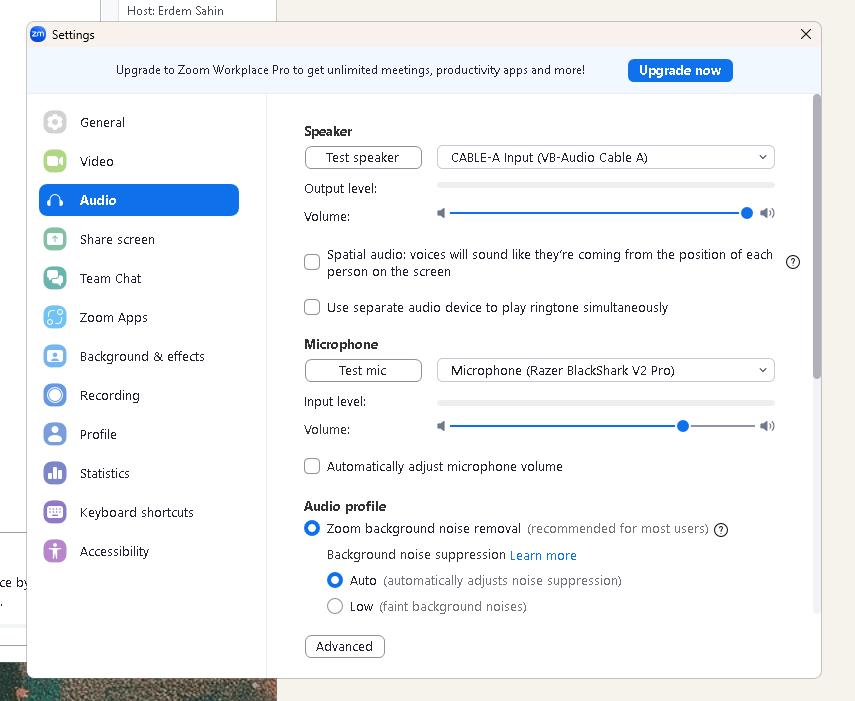The width and height of the screenshot is (855, 701).
Task: Open Background & effects settings
Action: coord(139,356)
